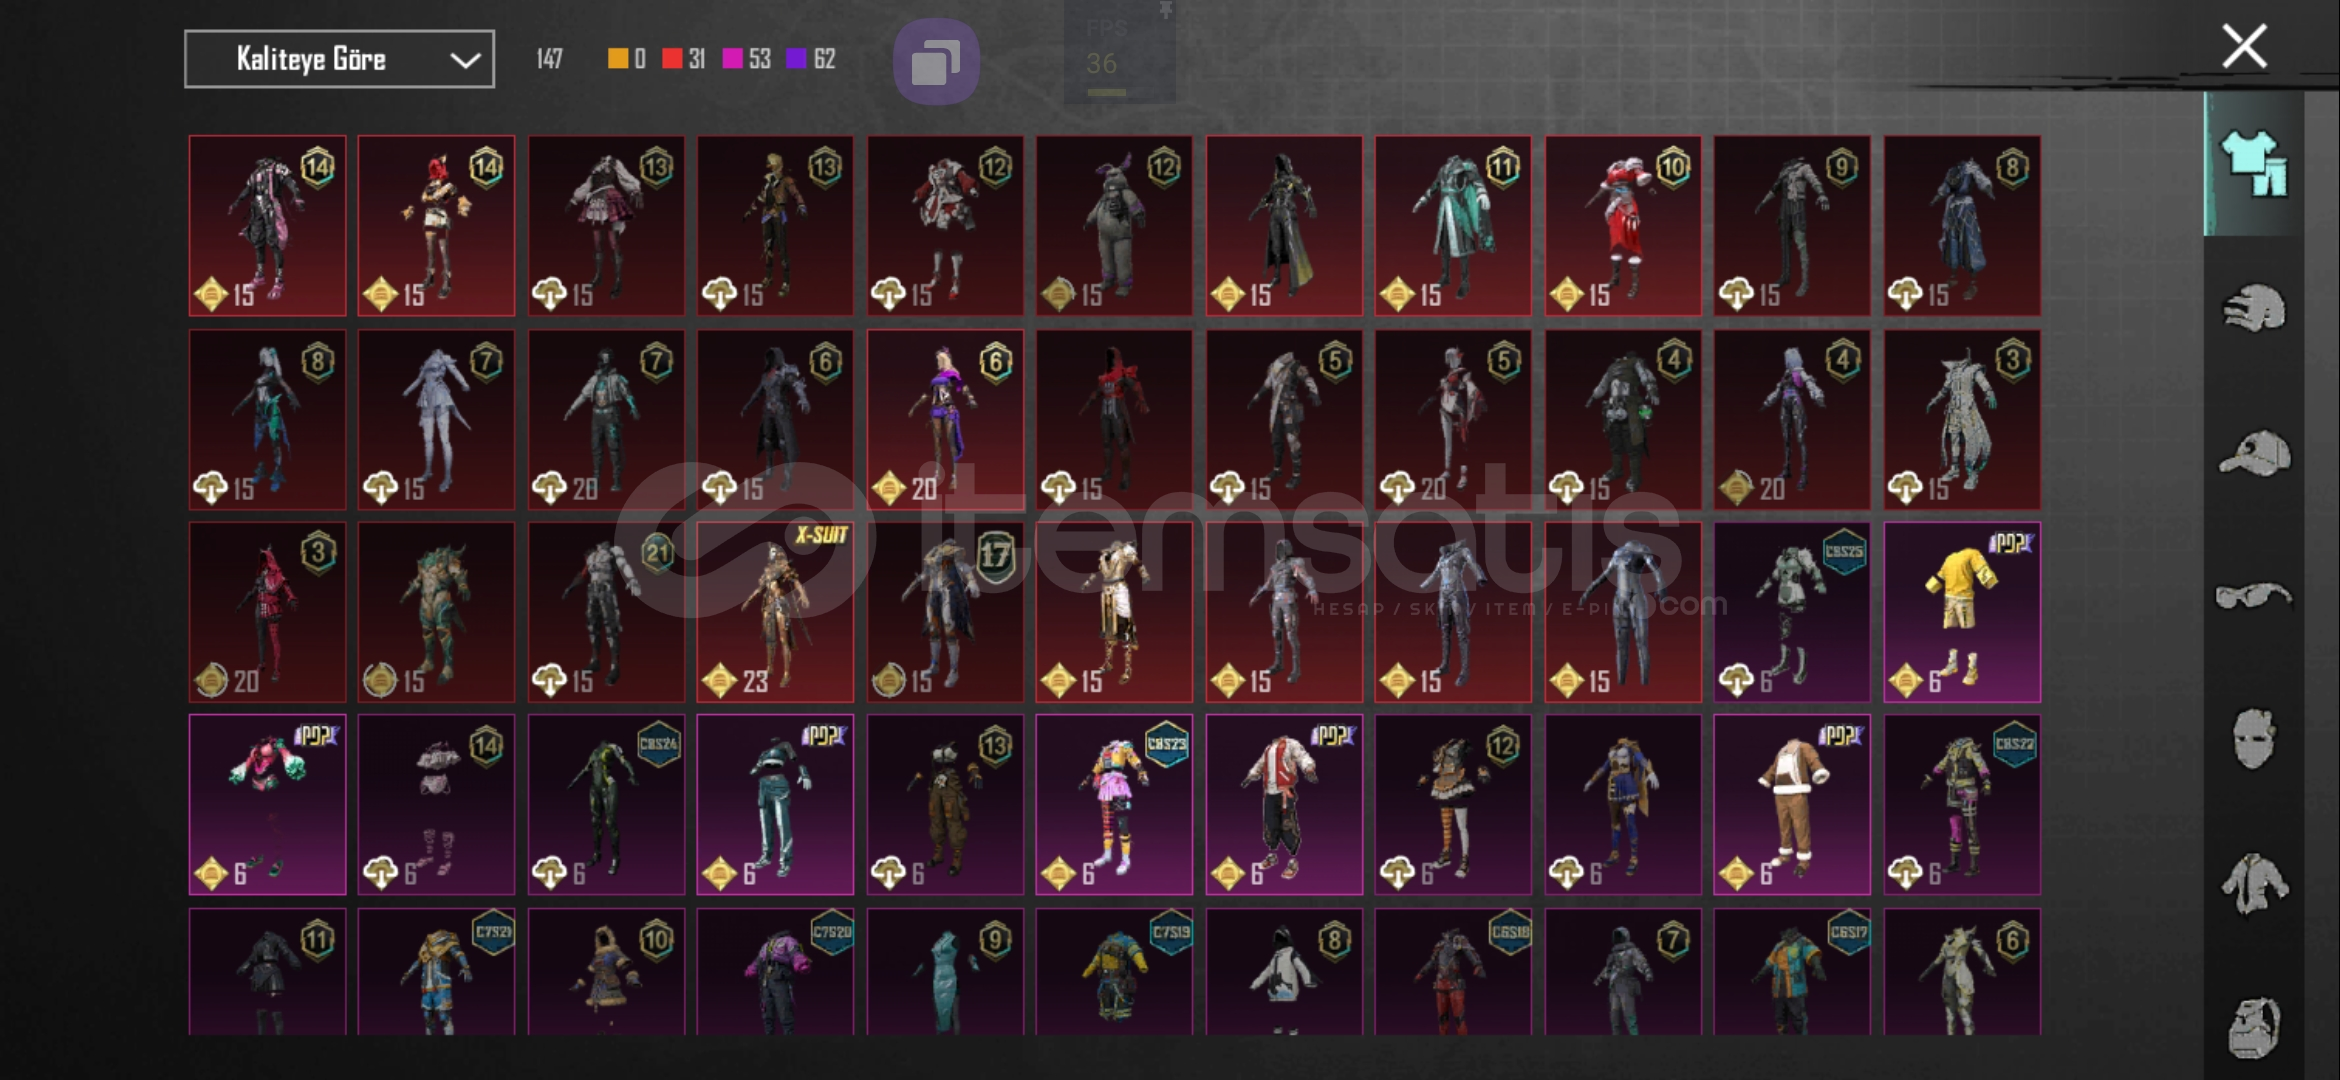The height and width of the screenshot is (1080, 2340).
Task: Filter by purple quality swatch showing 62
Action: (811, 59)
